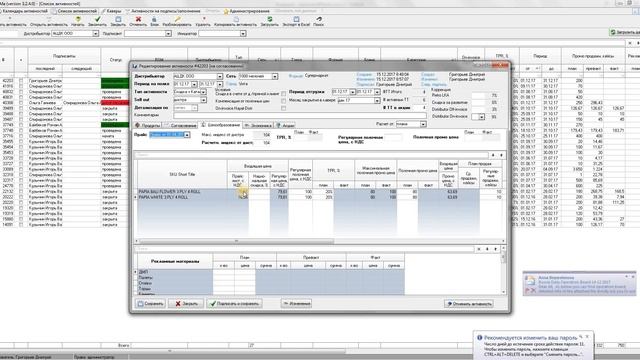
Task: Toggle price compensation checkbox in dialog
Action: click(x=283, y=101)
